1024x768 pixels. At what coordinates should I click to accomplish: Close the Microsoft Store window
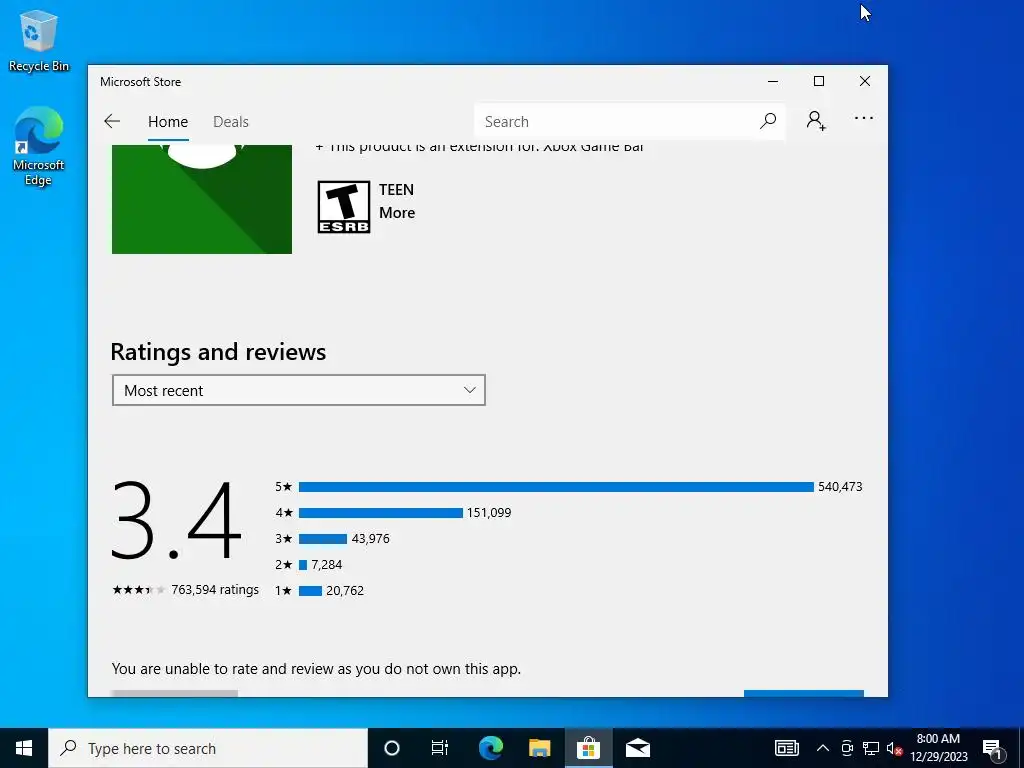click(x=865, y=81)
